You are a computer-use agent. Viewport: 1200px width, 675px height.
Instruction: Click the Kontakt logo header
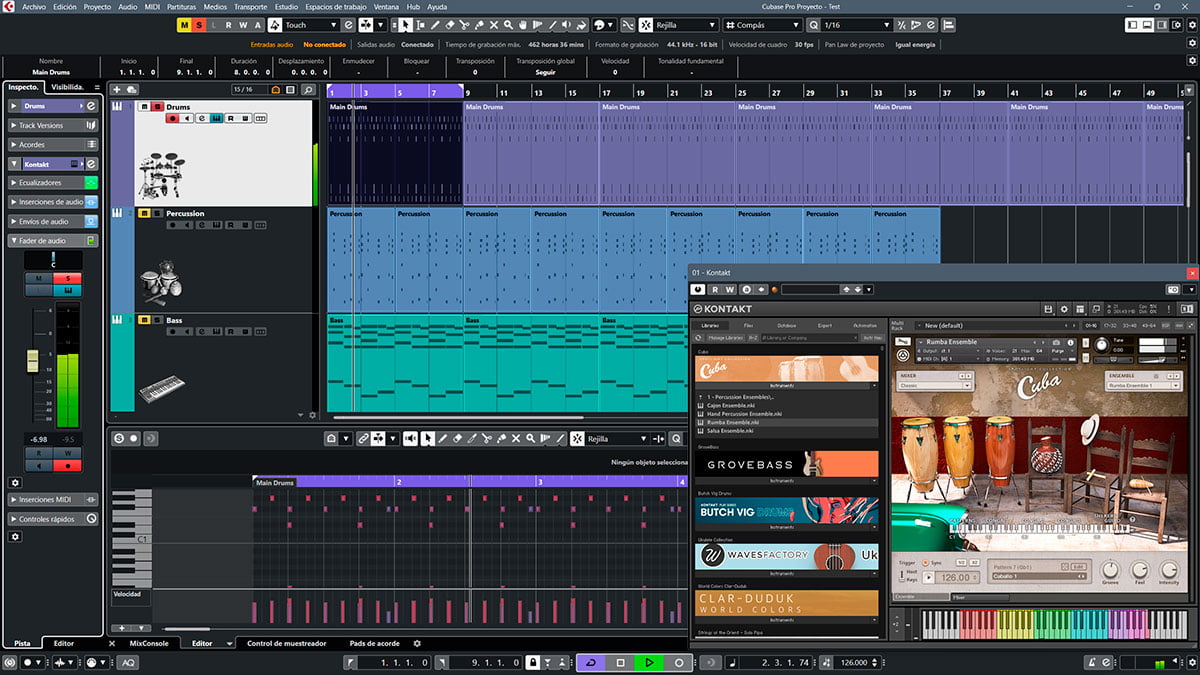coord(722,309)
